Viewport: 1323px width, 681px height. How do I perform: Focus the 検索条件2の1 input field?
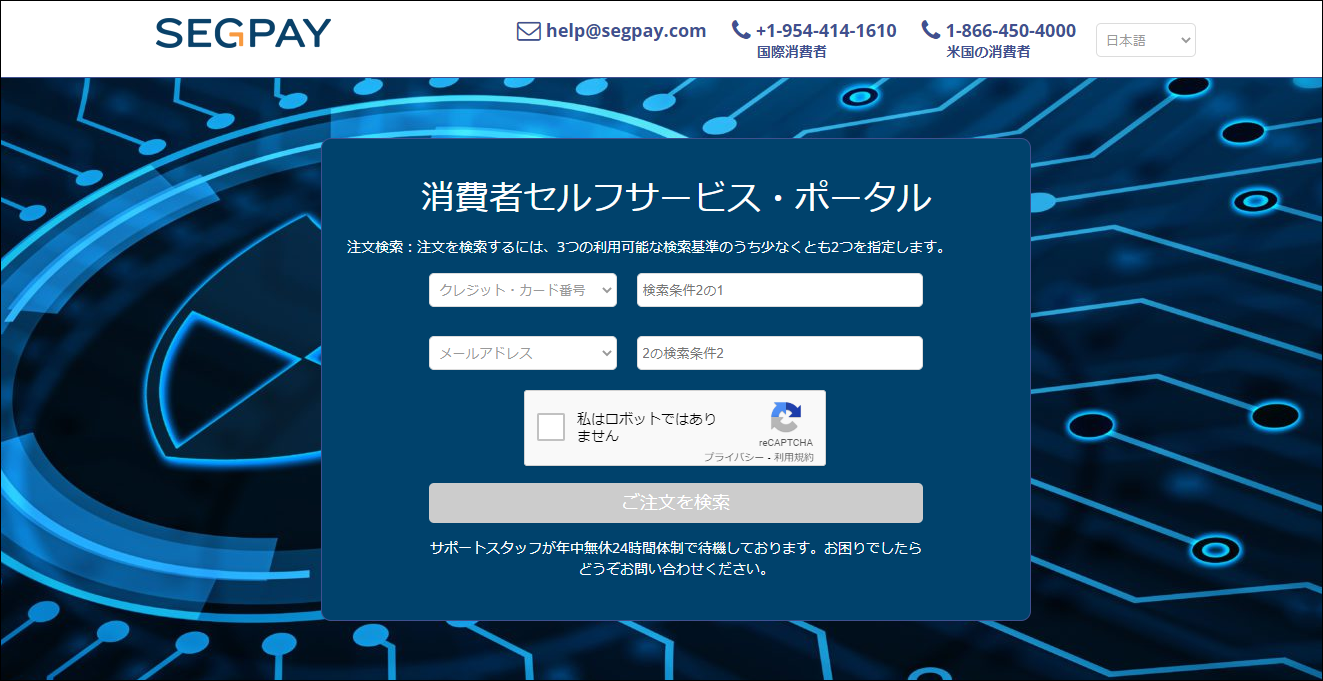pyautogui.click(x=779, y=290)
